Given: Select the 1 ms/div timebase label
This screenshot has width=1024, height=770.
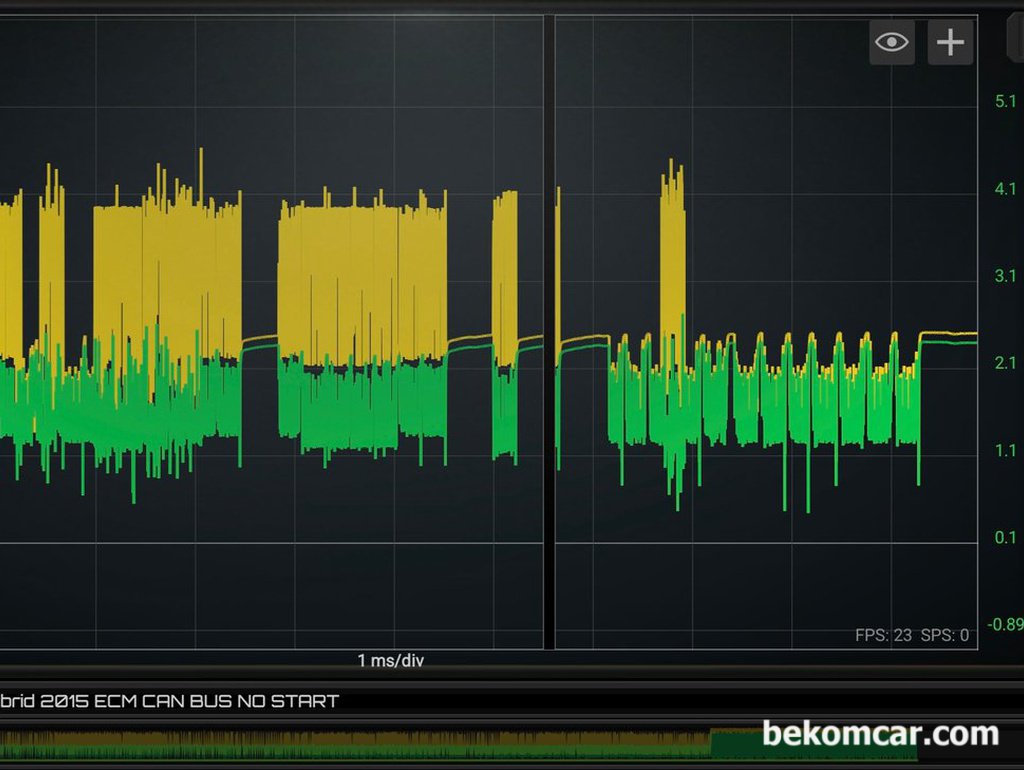Looking at the screenshot, I should (391, 660).
